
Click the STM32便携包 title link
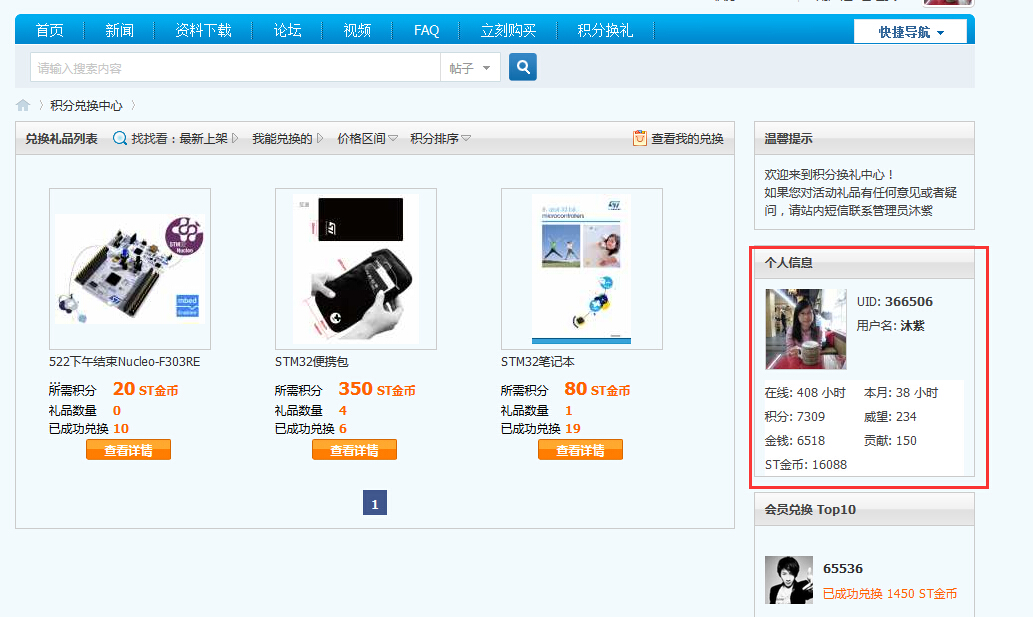click(x=312, y=362)
